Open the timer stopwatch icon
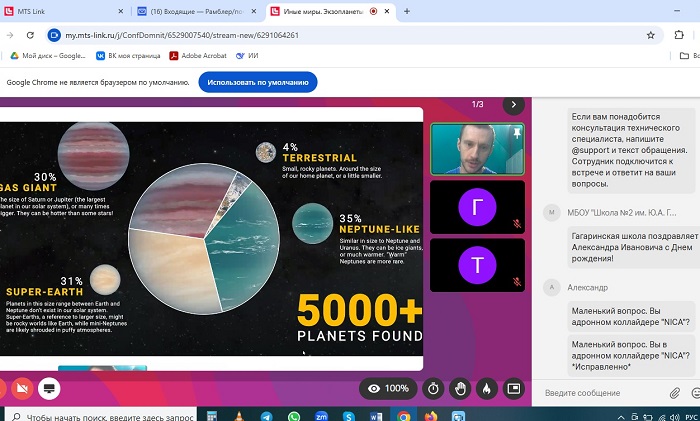Viewport: 700px width, 421px height. [433, 388]
